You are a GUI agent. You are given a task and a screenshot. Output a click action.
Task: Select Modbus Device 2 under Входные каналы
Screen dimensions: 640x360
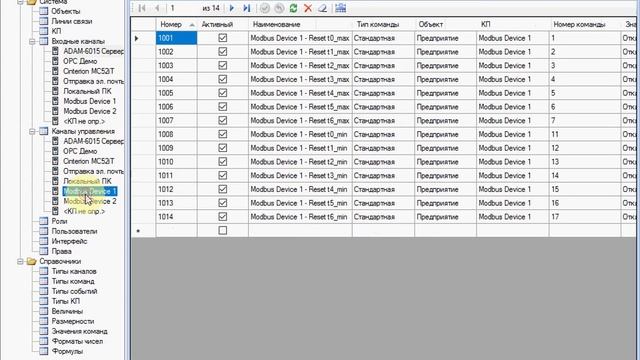[x=90, y=111]
